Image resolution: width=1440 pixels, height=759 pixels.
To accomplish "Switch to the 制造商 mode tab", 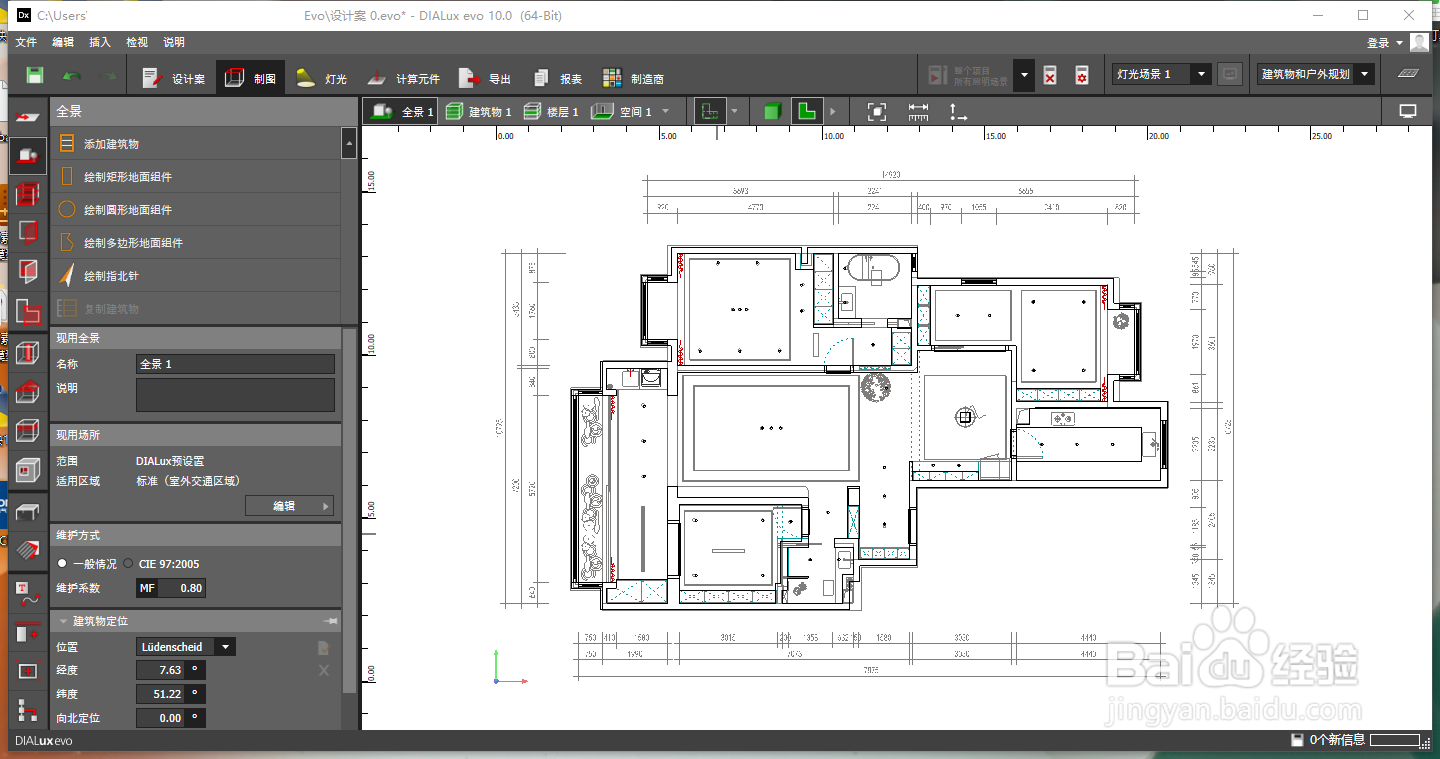I will tap(633, 78).
